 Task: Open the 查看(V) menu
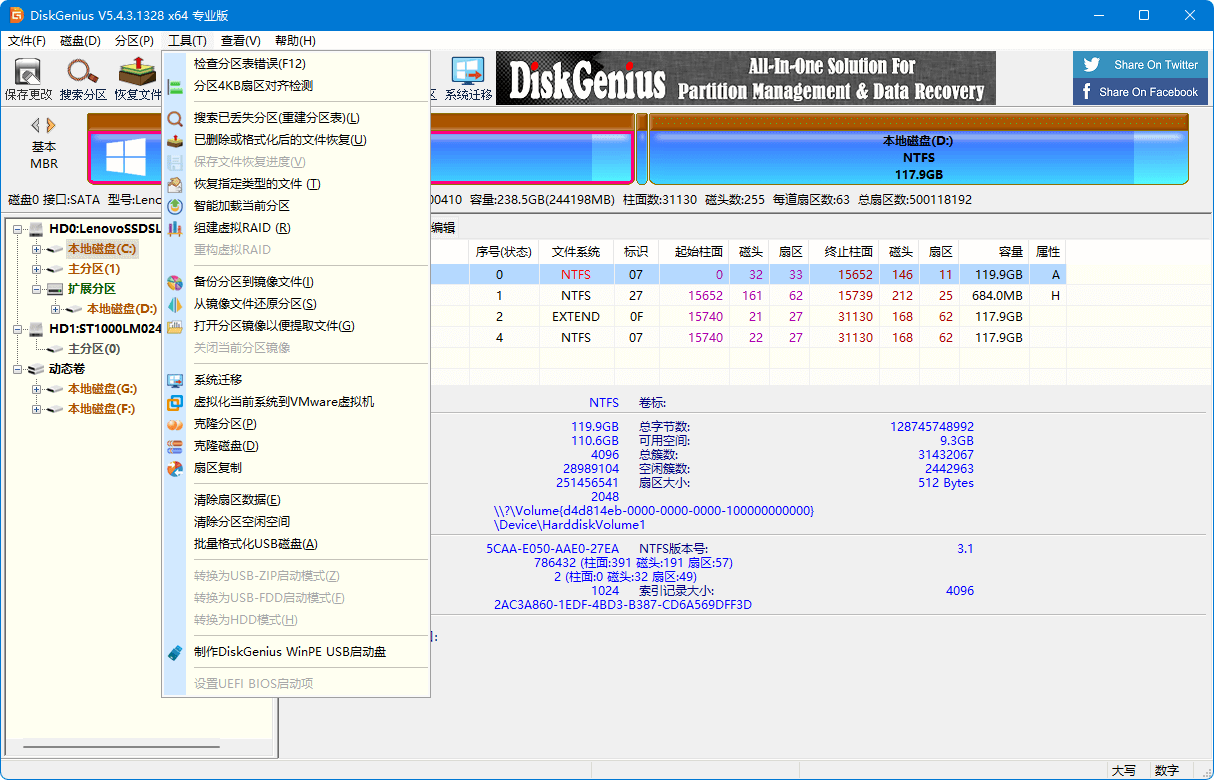(x=241, y=41)
